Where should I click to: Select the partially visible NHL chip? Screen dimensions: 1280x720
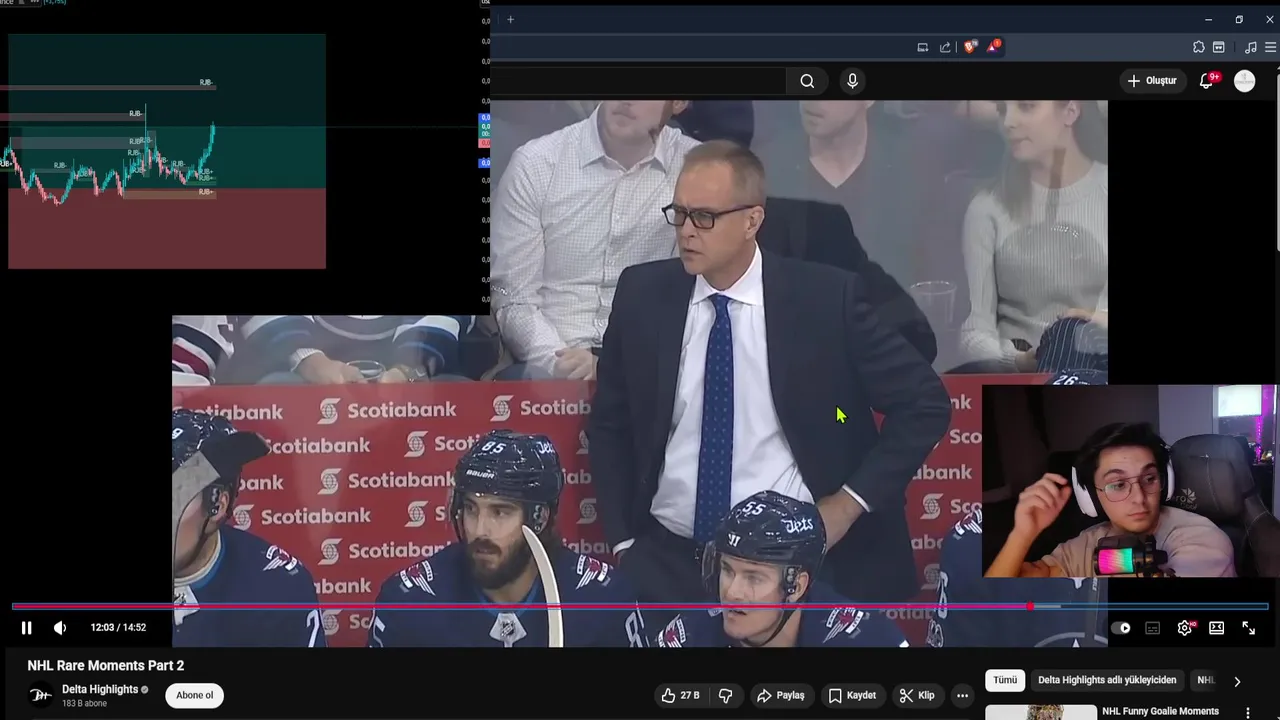(1205, 680)
